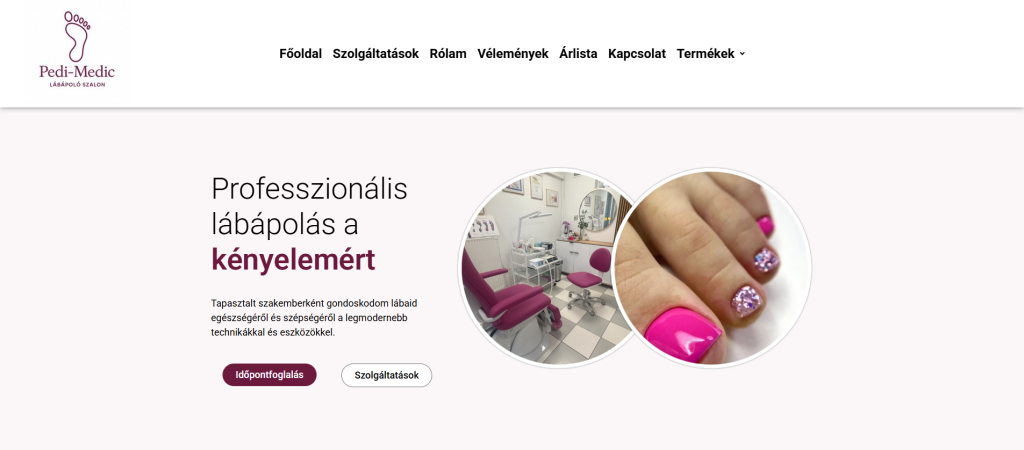Go to the Főoldal page
Image resolution: width=1024 pixels, height=450 pixels.
point(300,54)
